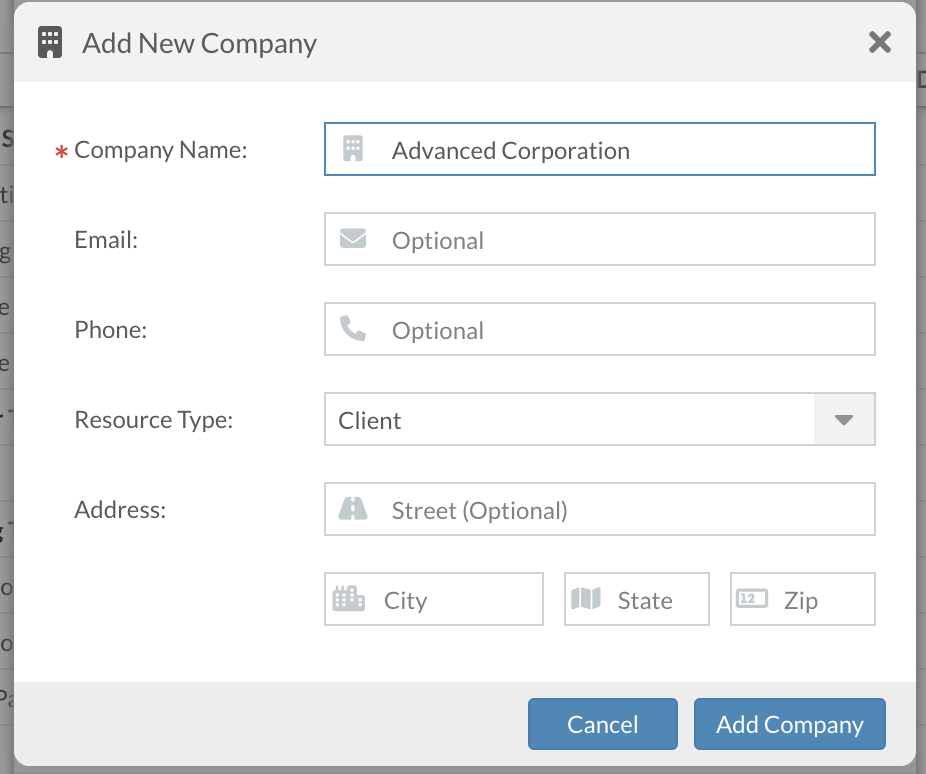
Task: Click into the Zip text box
Action: [822, 600]
